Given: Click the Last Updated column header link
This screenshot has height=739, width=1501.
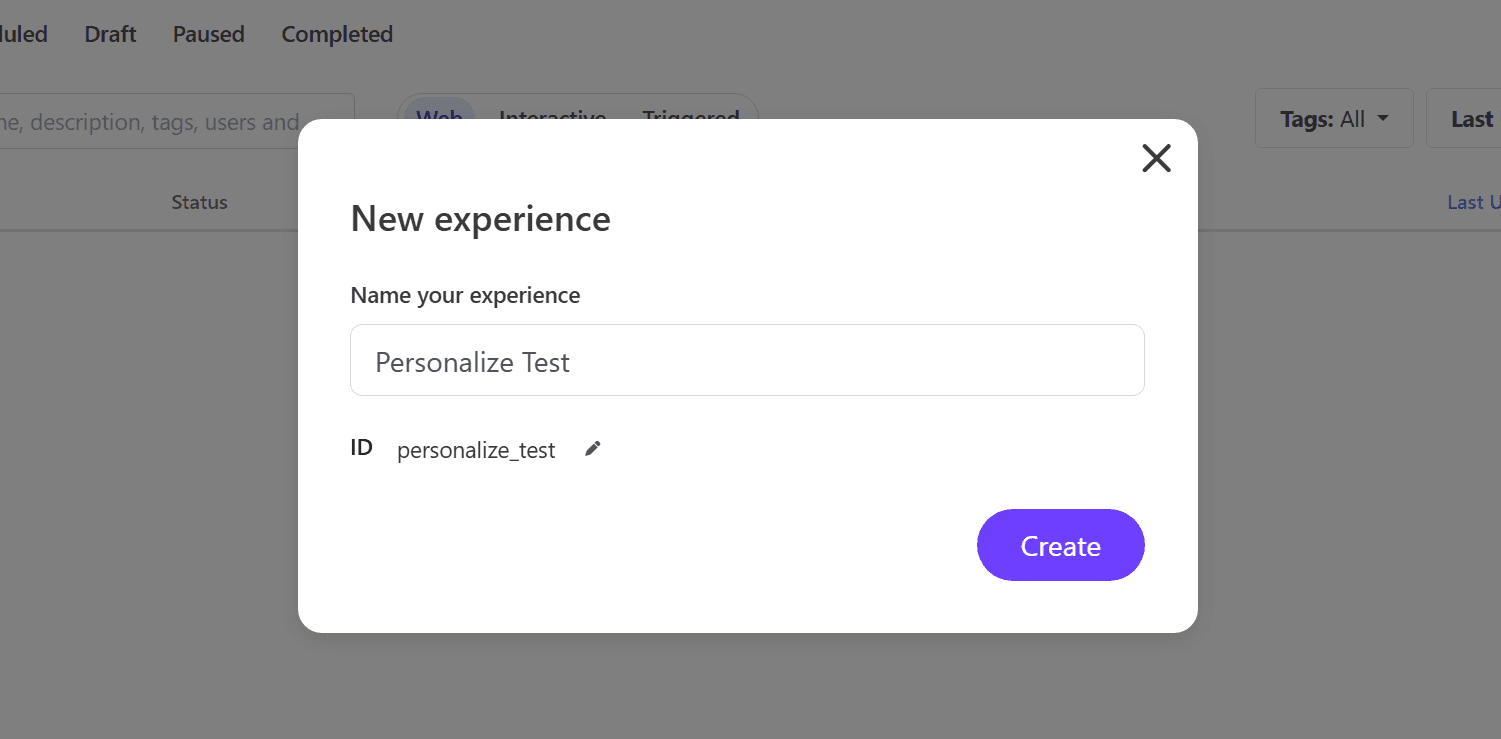Looking at the screenshot, I should tap(1472, 202).
